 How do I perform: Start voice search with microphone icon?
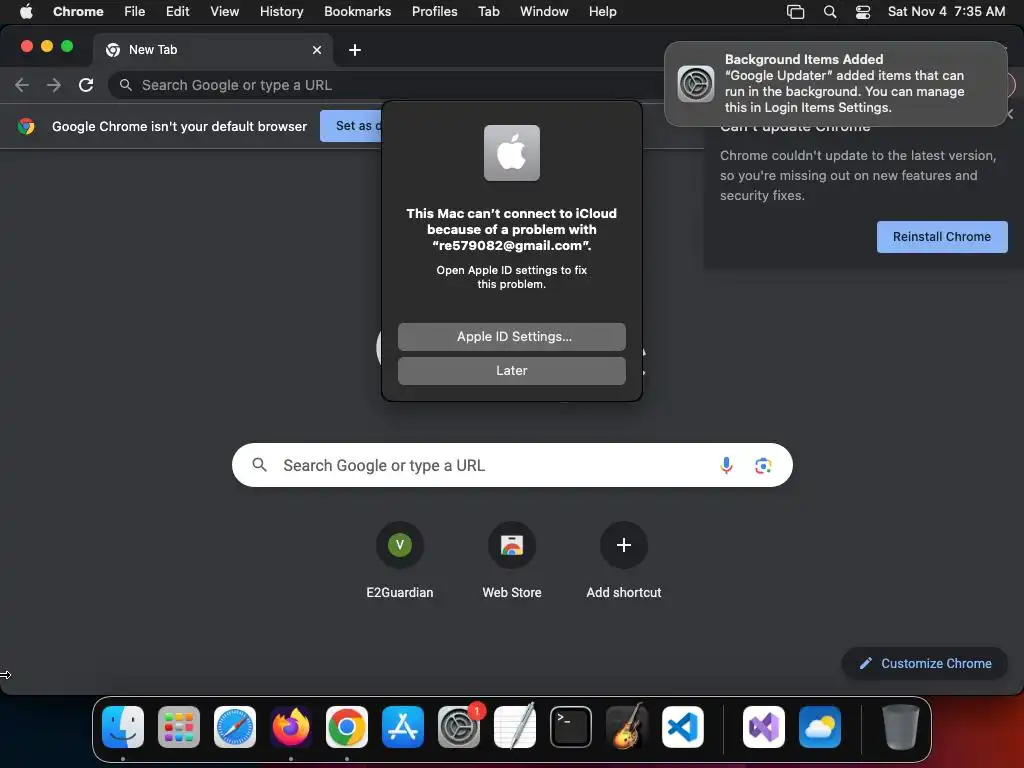pos(726,465)
